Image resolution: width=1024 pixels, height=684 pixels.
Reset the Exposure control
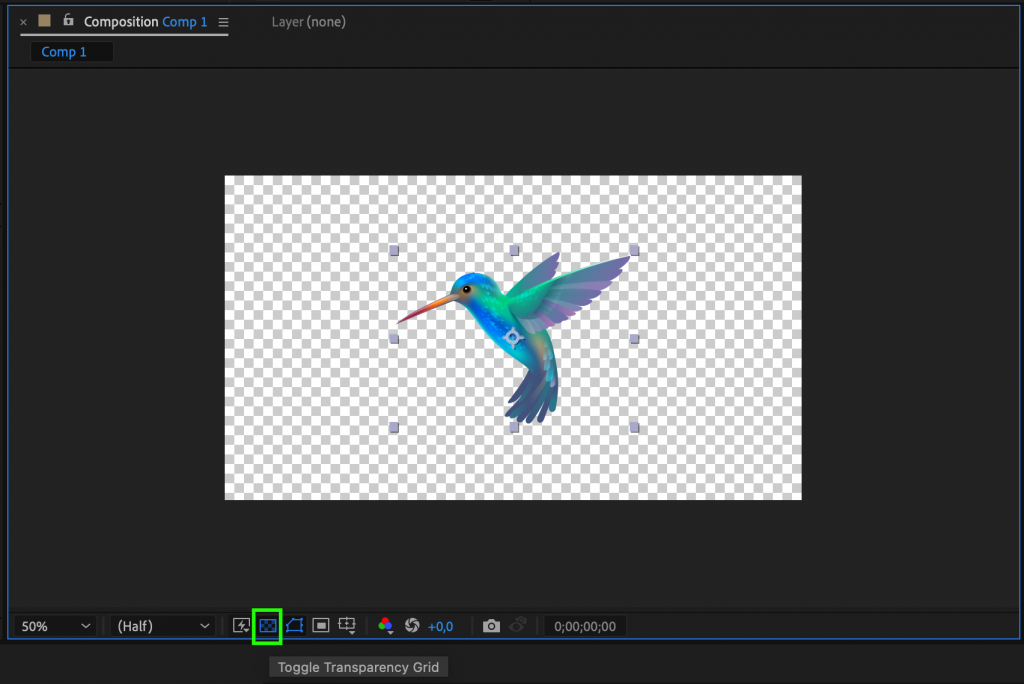point(413,625)
